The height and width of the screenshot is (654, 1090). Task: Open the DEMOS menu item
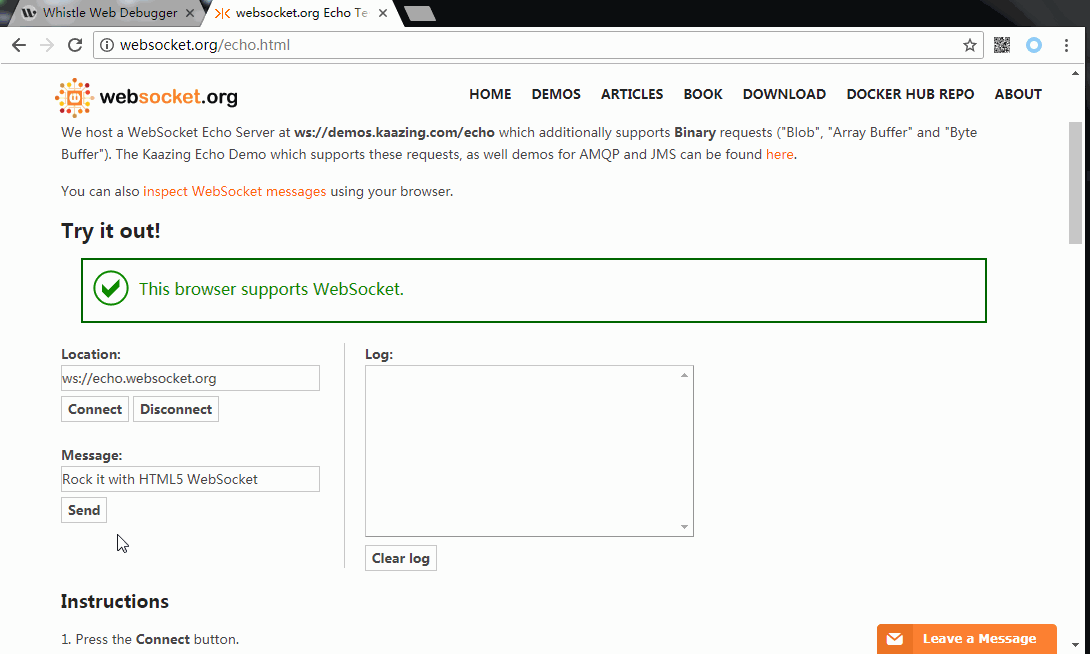point(556,94)
